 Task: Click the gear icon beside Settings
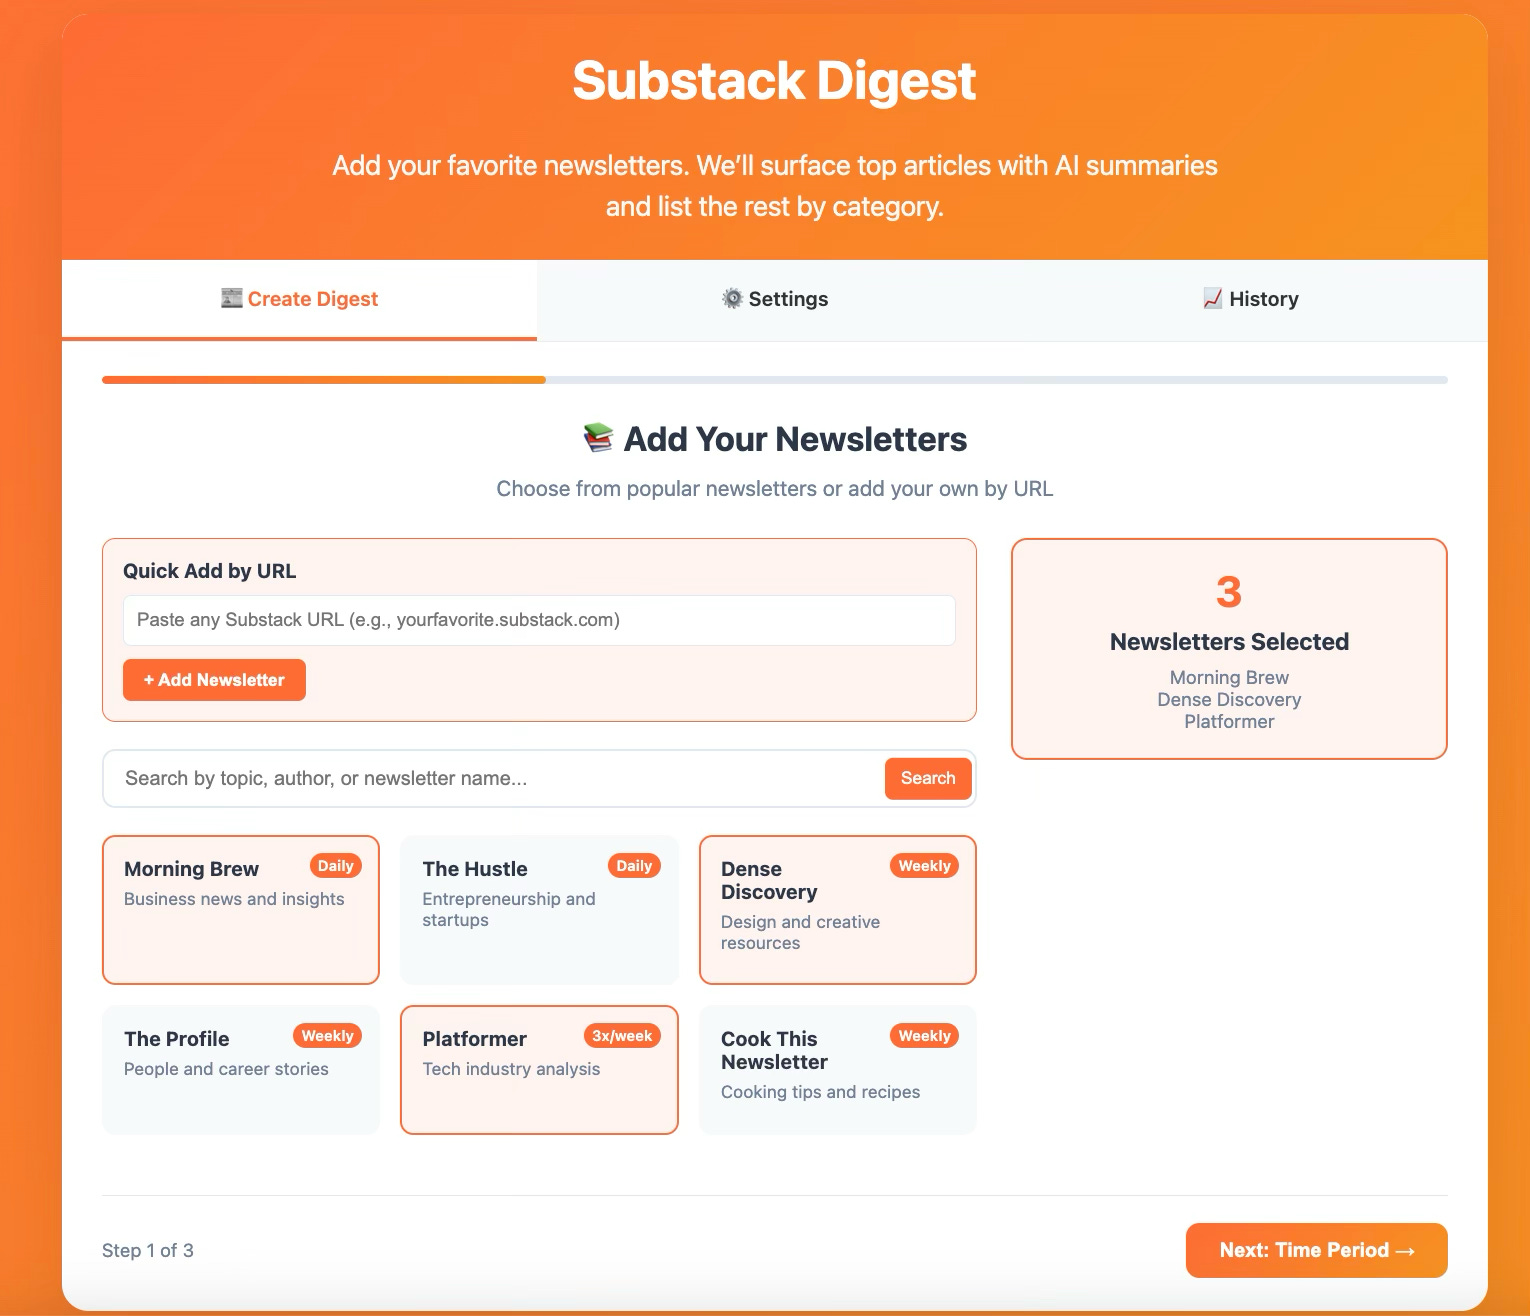tap(733, 298)
